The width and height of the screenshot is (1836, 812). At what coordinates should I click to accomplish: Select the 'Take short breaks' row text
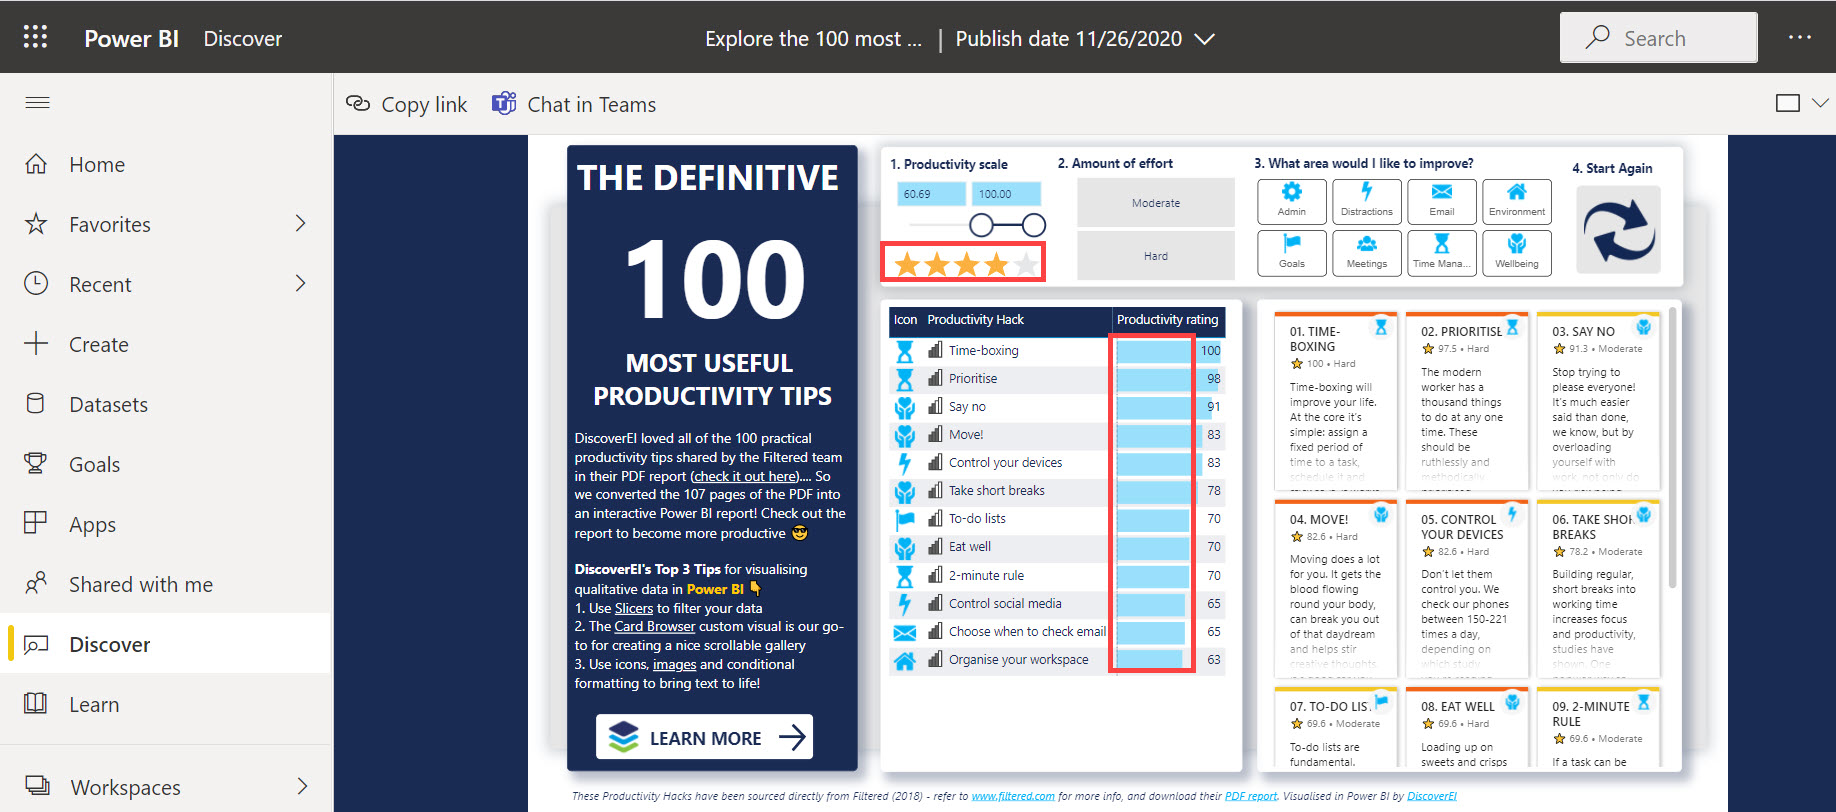point(996,491)
